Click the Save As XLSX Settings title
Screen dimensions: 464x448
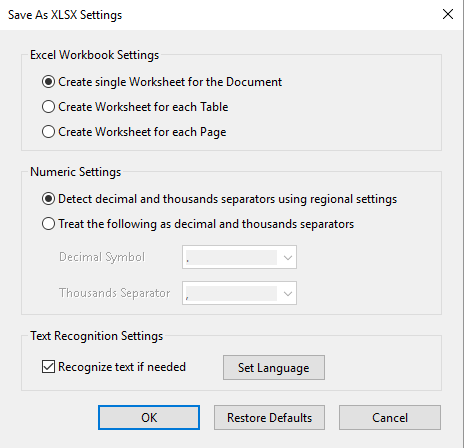coord(65,15)
